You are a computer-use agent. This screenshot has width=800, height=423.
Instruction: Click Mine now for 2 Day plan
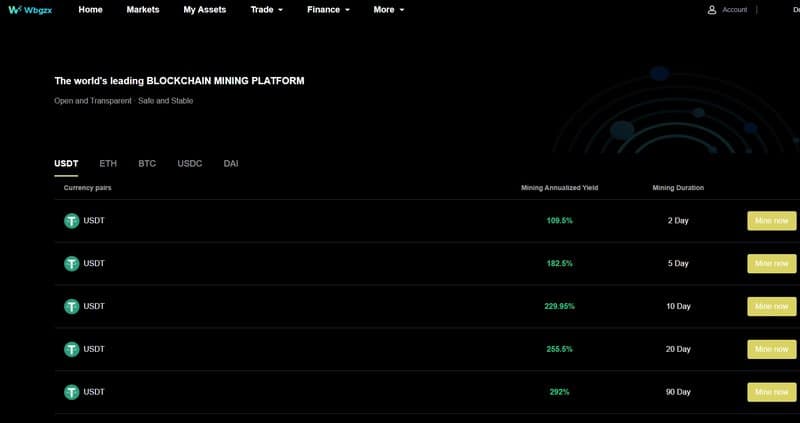coord(771,221)
